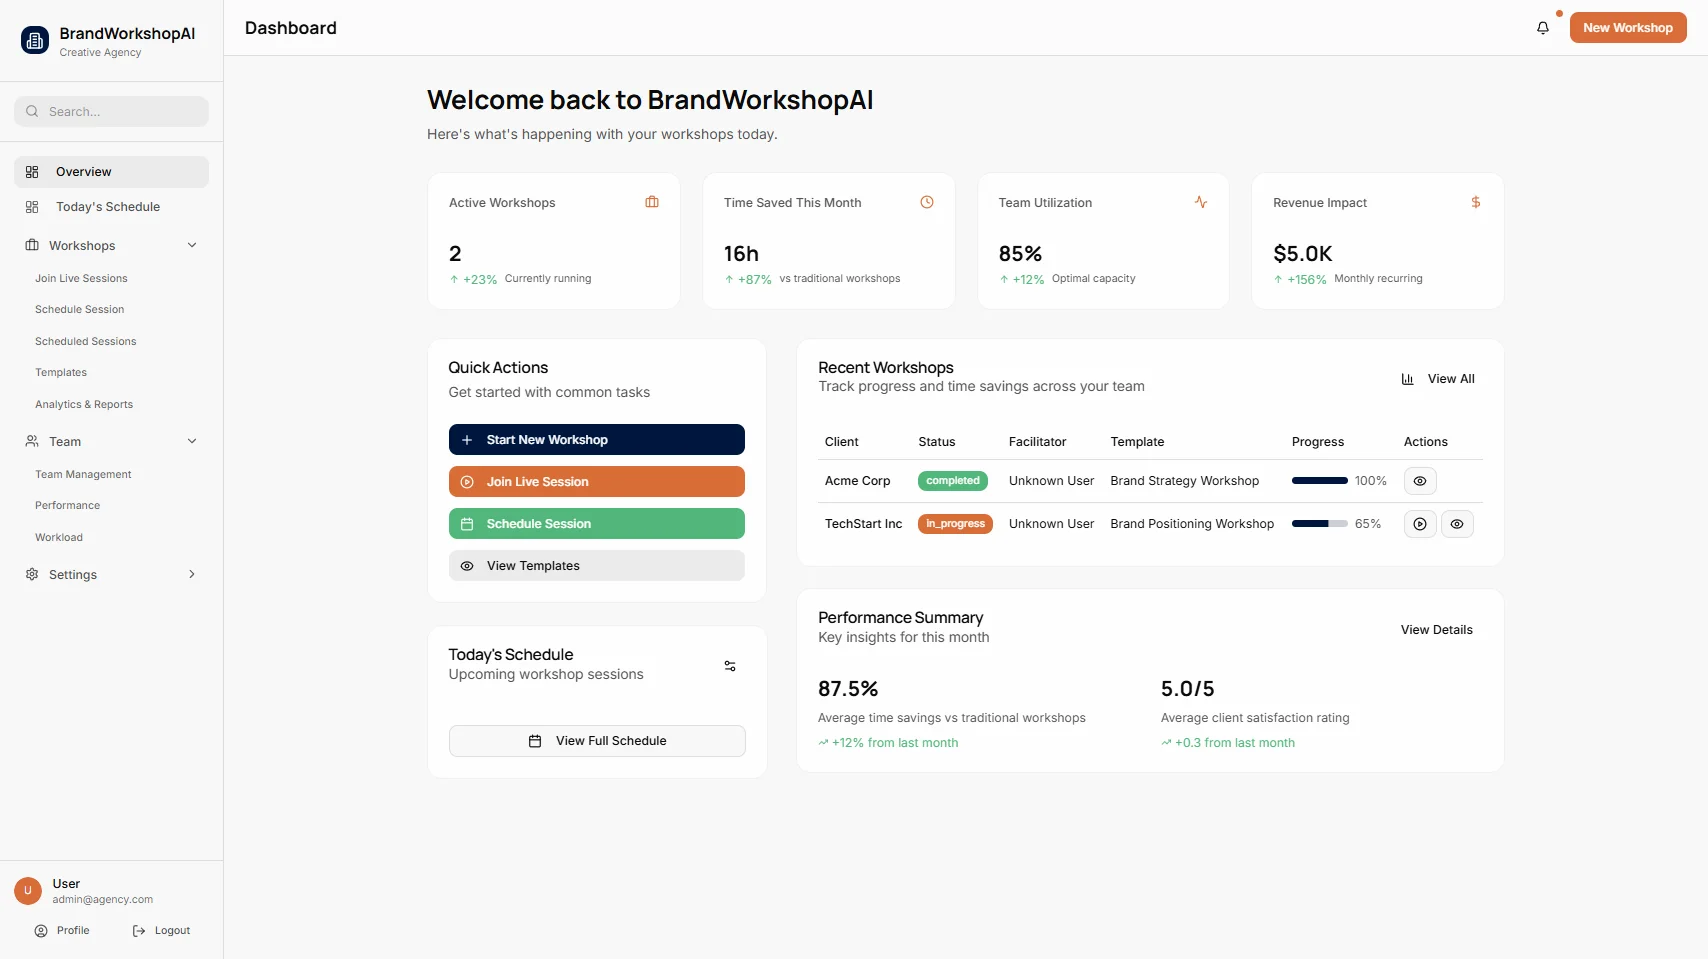The image size is (1708, 959).
Task: Click the New Workshop button
Action: (1627, 27)
